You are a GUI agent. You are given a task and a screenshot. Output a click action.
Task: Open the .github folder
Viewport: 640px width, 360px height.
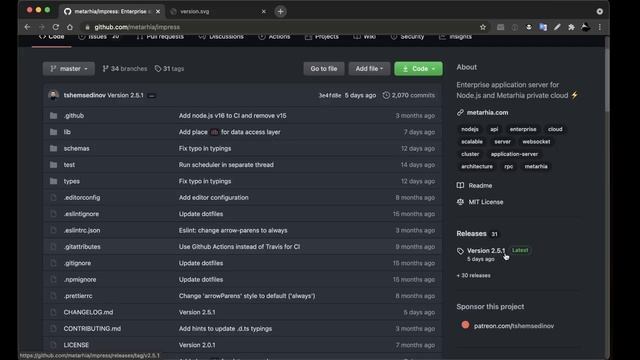click(74, 116)
